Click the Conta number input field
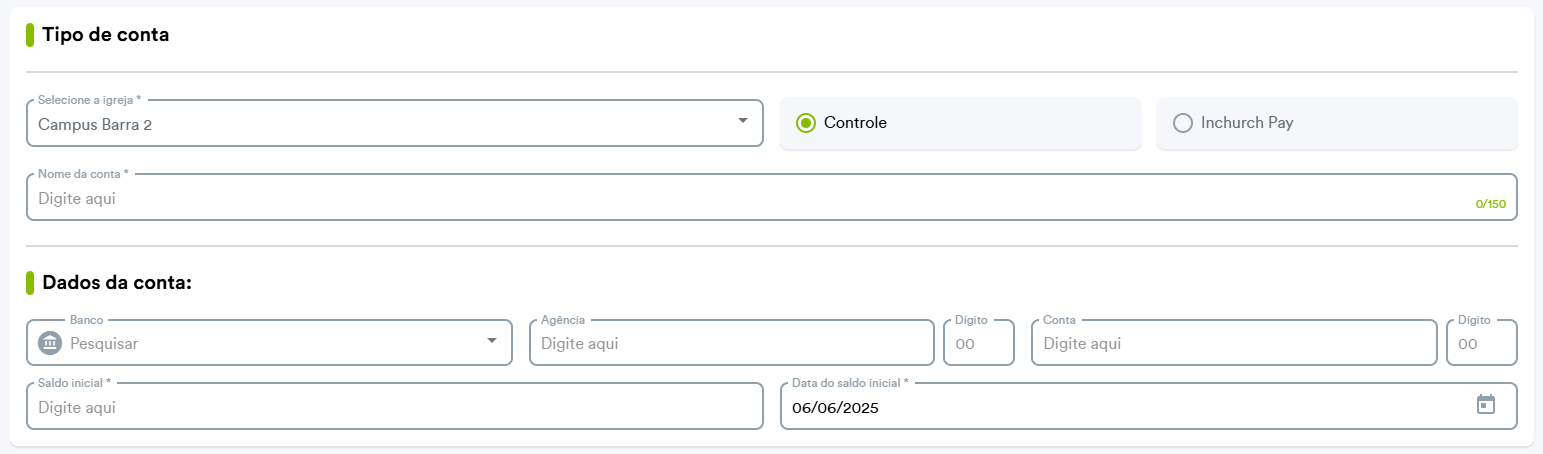The width and height of the screenshot is (1543, 454). point(1234,343)
